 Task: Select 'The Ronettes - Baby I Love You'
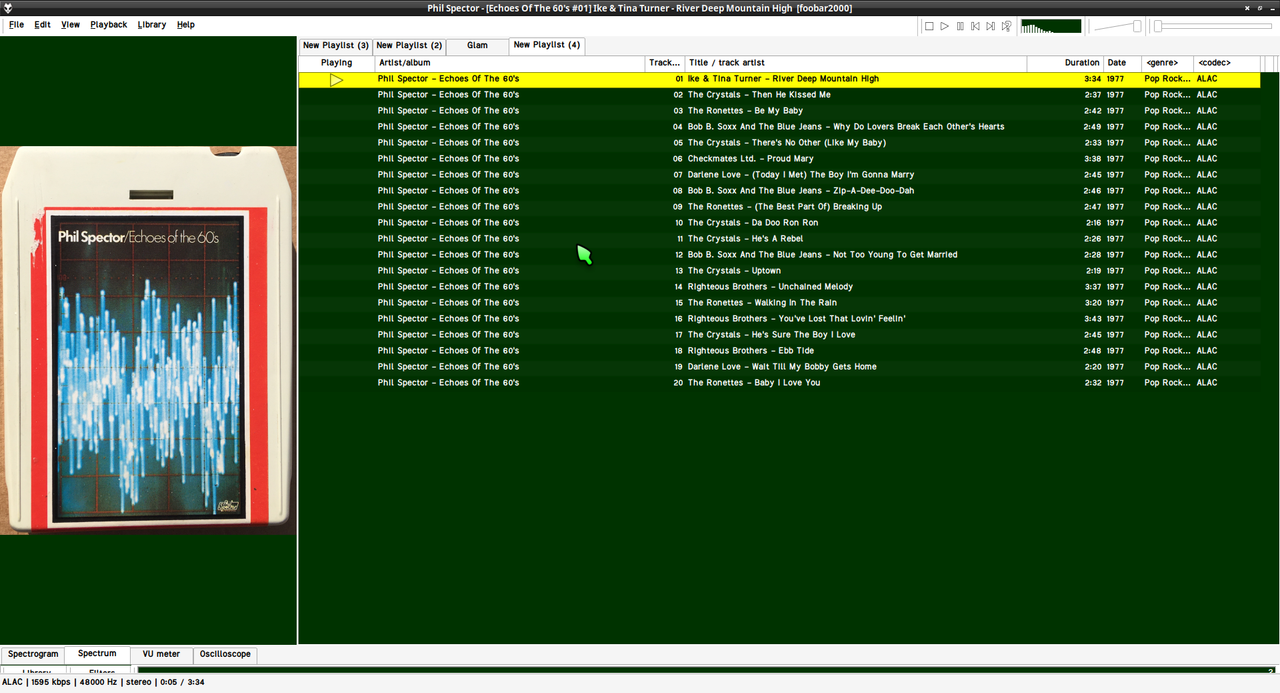(780, 383)
